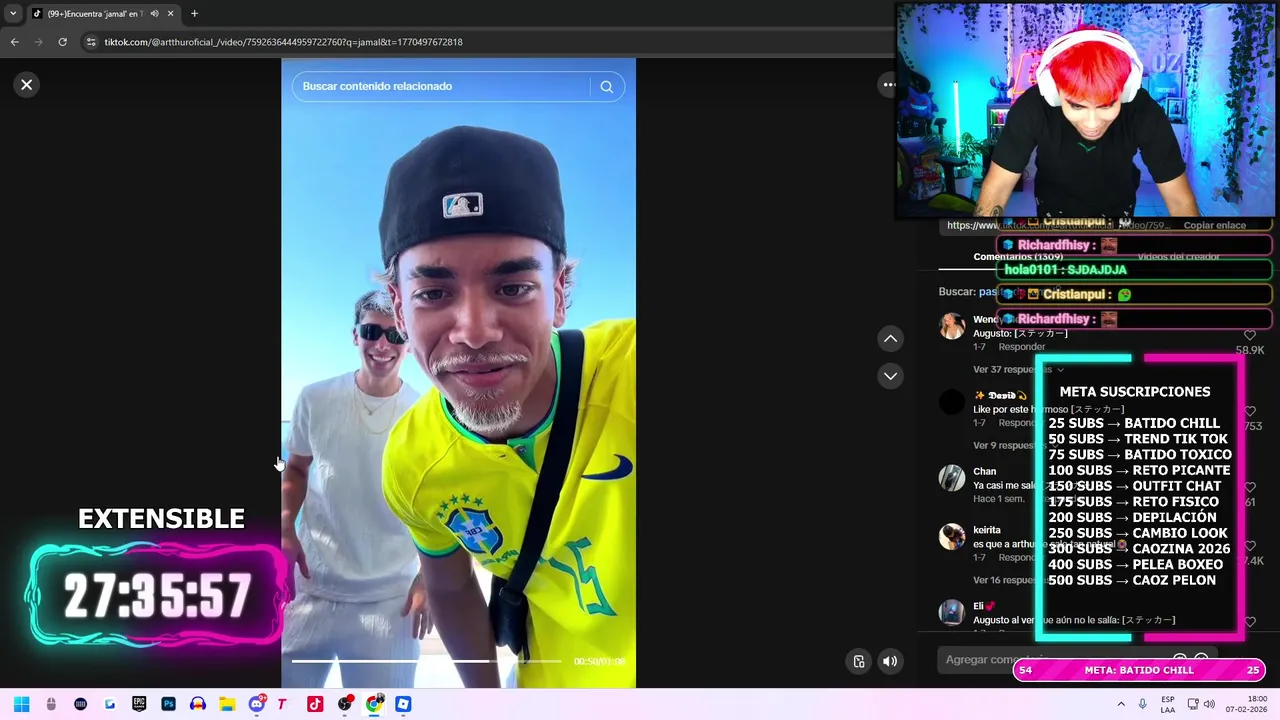Open the tab search dropdown arrow
Image resolution: width=1280 pixels, height=720 pixels.
[x=12, y=14]
